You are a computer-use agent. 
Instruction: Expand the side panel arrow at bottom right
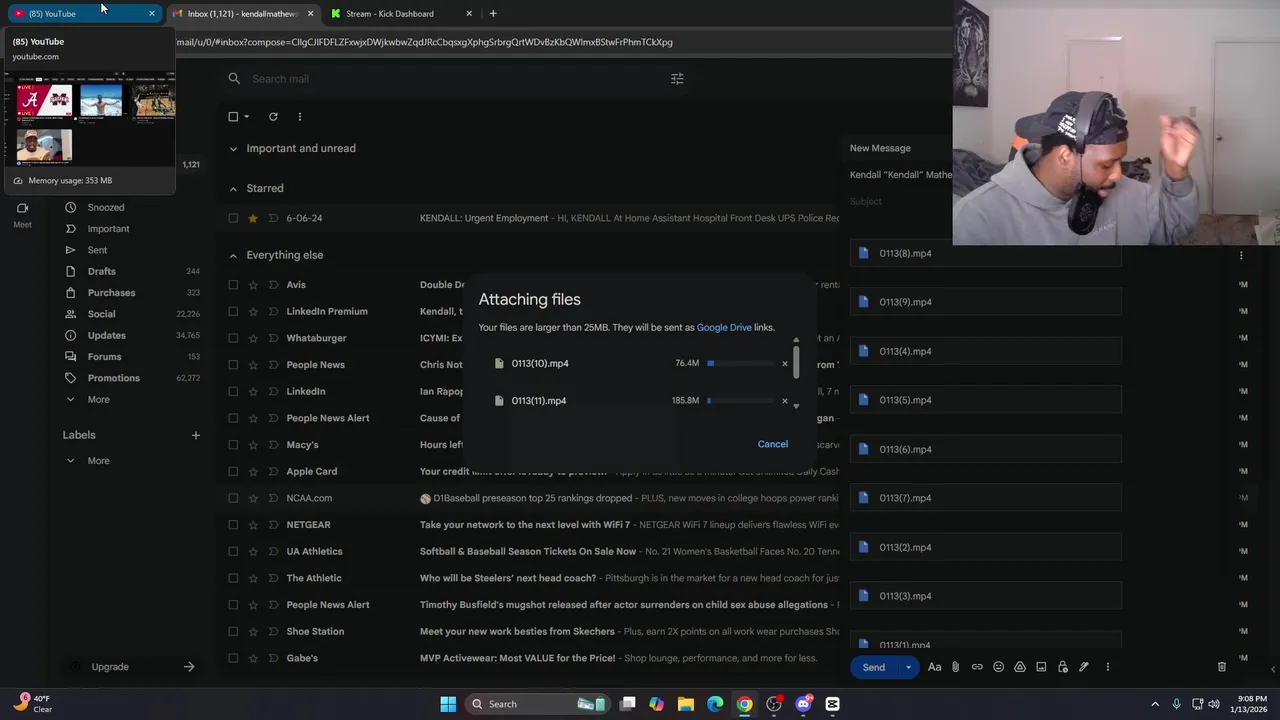[1273, 669]
